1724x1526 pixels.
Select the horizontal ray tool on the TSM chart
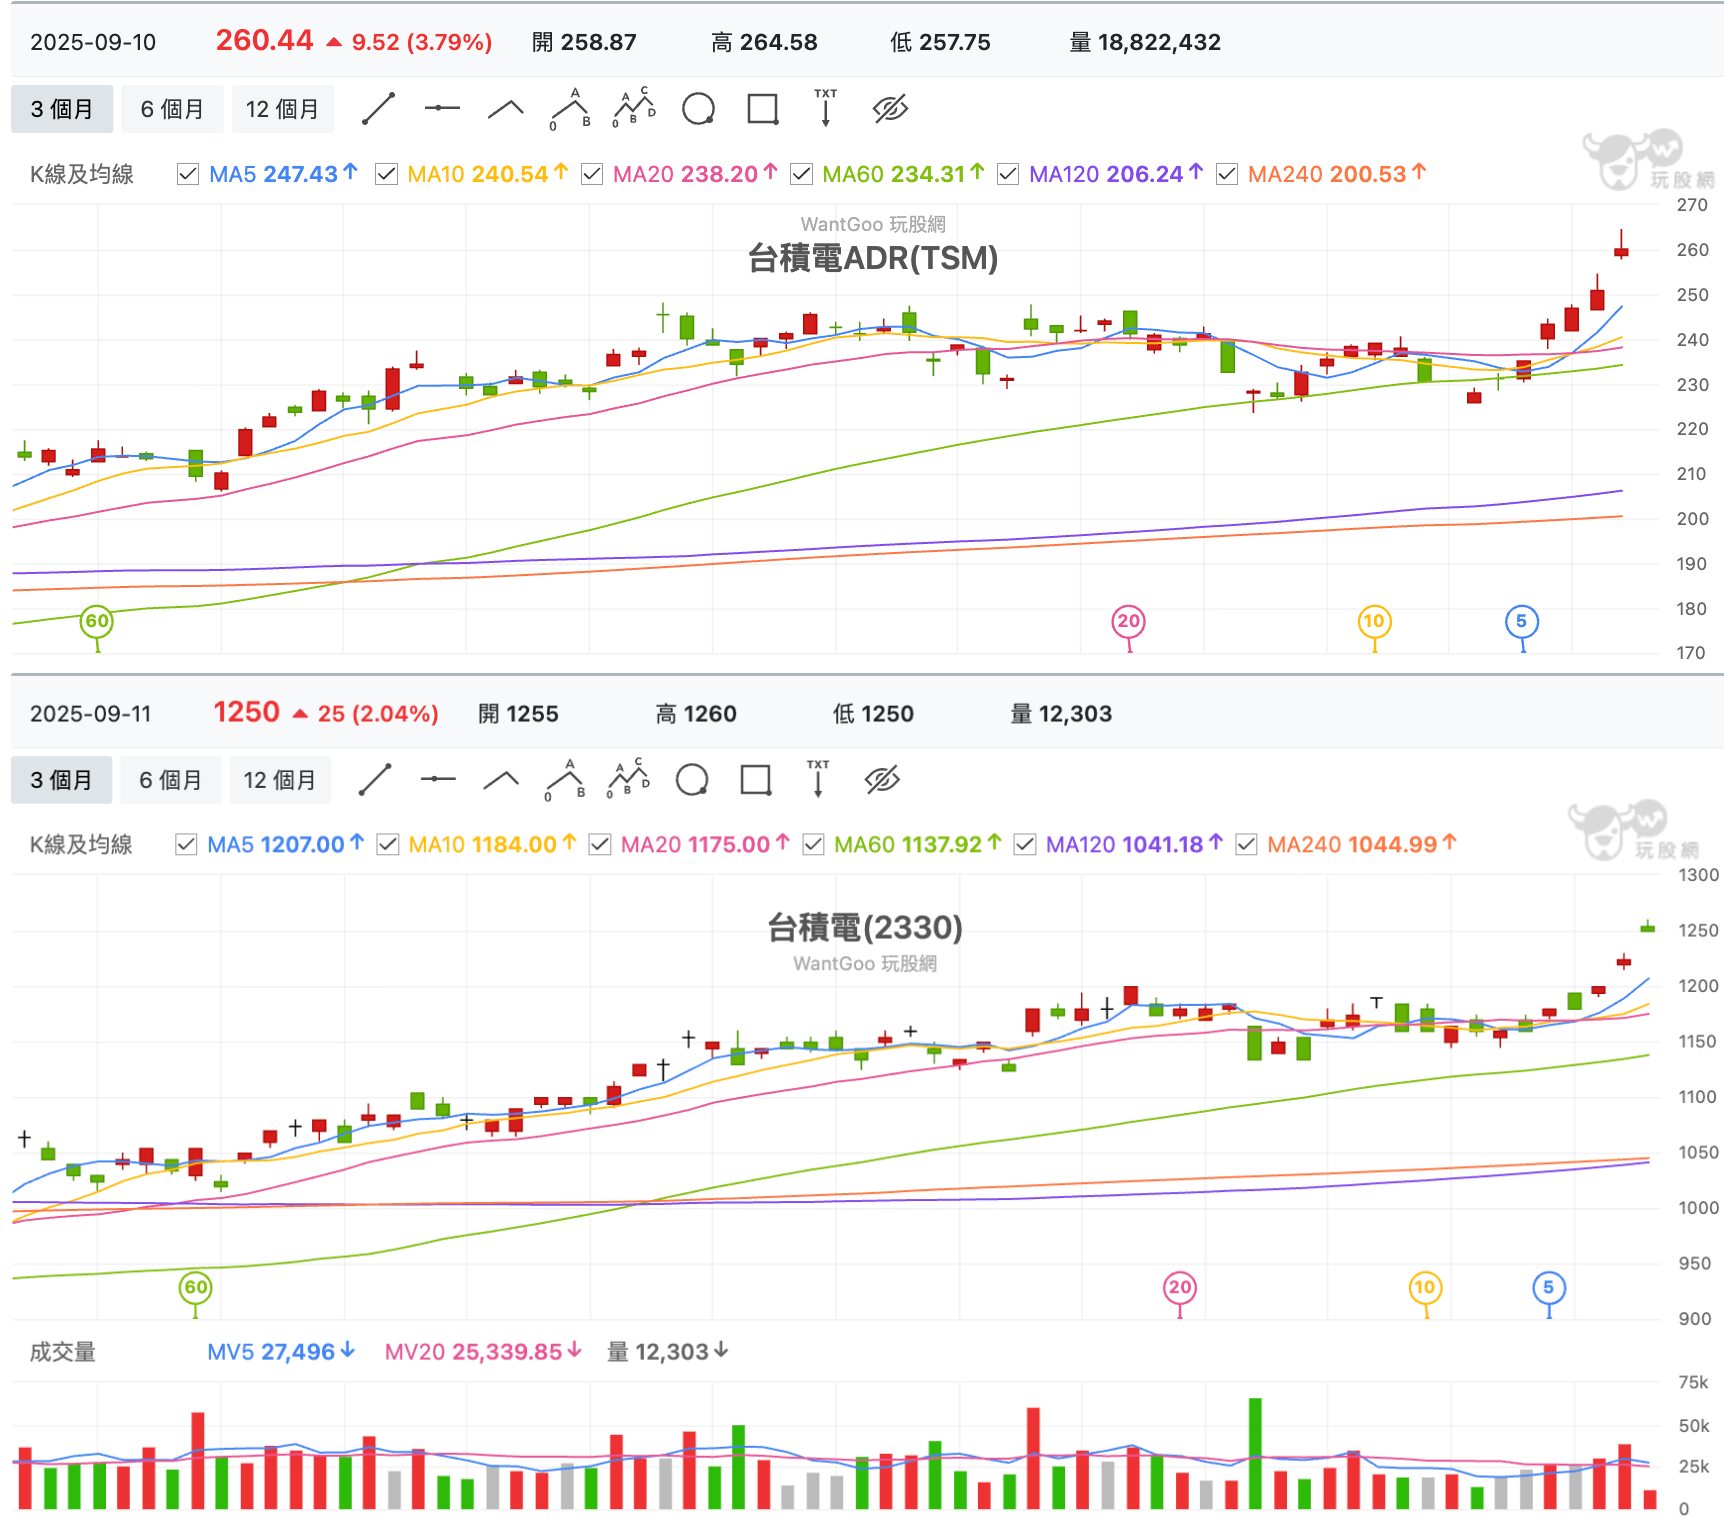point(441,108)
